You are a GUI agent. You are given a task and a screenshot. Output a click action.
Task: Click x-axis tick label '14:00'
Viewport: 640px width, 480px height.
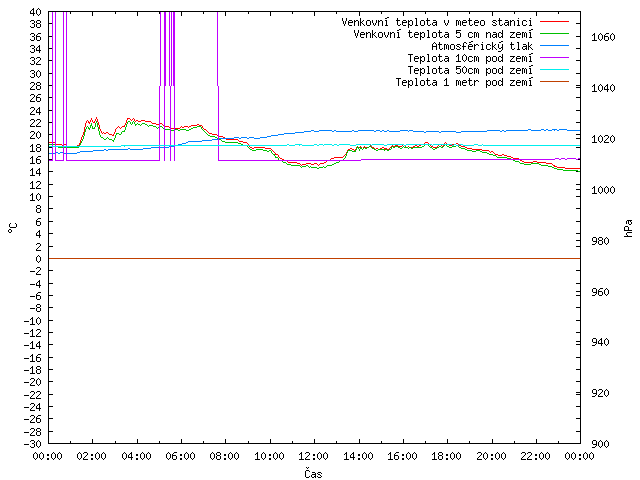click(x=358, y=456)
